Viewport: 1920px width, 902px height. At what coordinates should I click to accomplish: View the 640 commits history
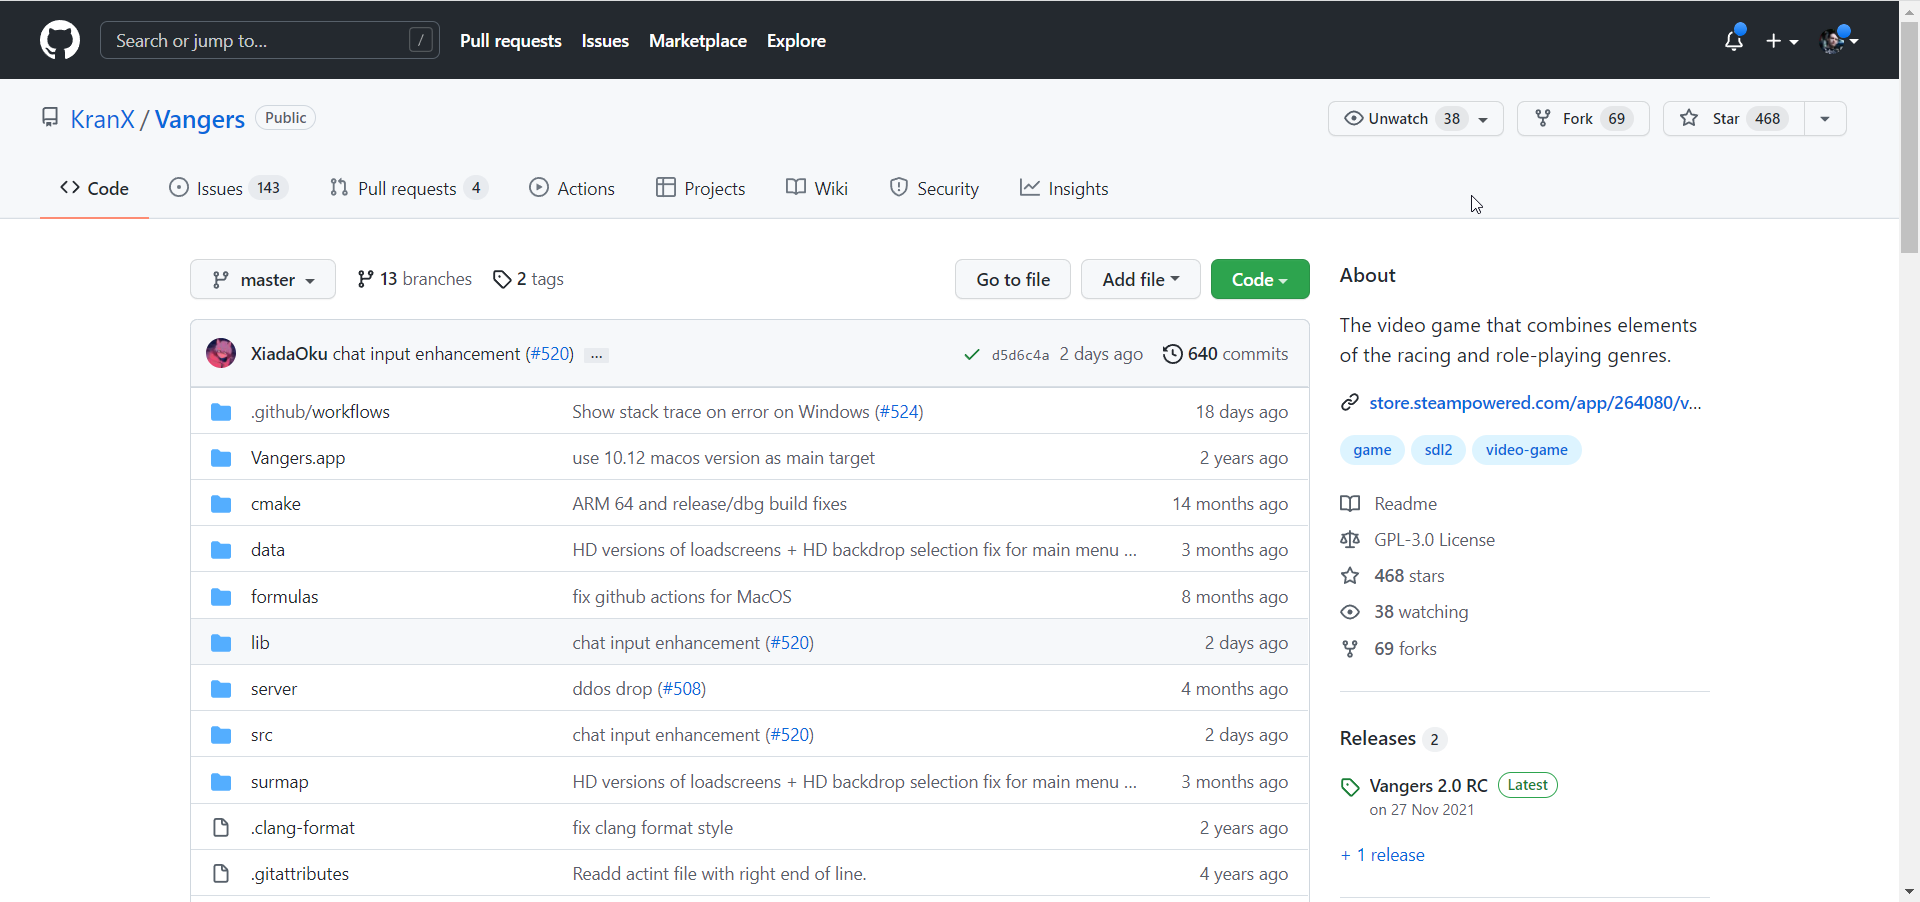pyautogui.click(x=1225, y=354)
